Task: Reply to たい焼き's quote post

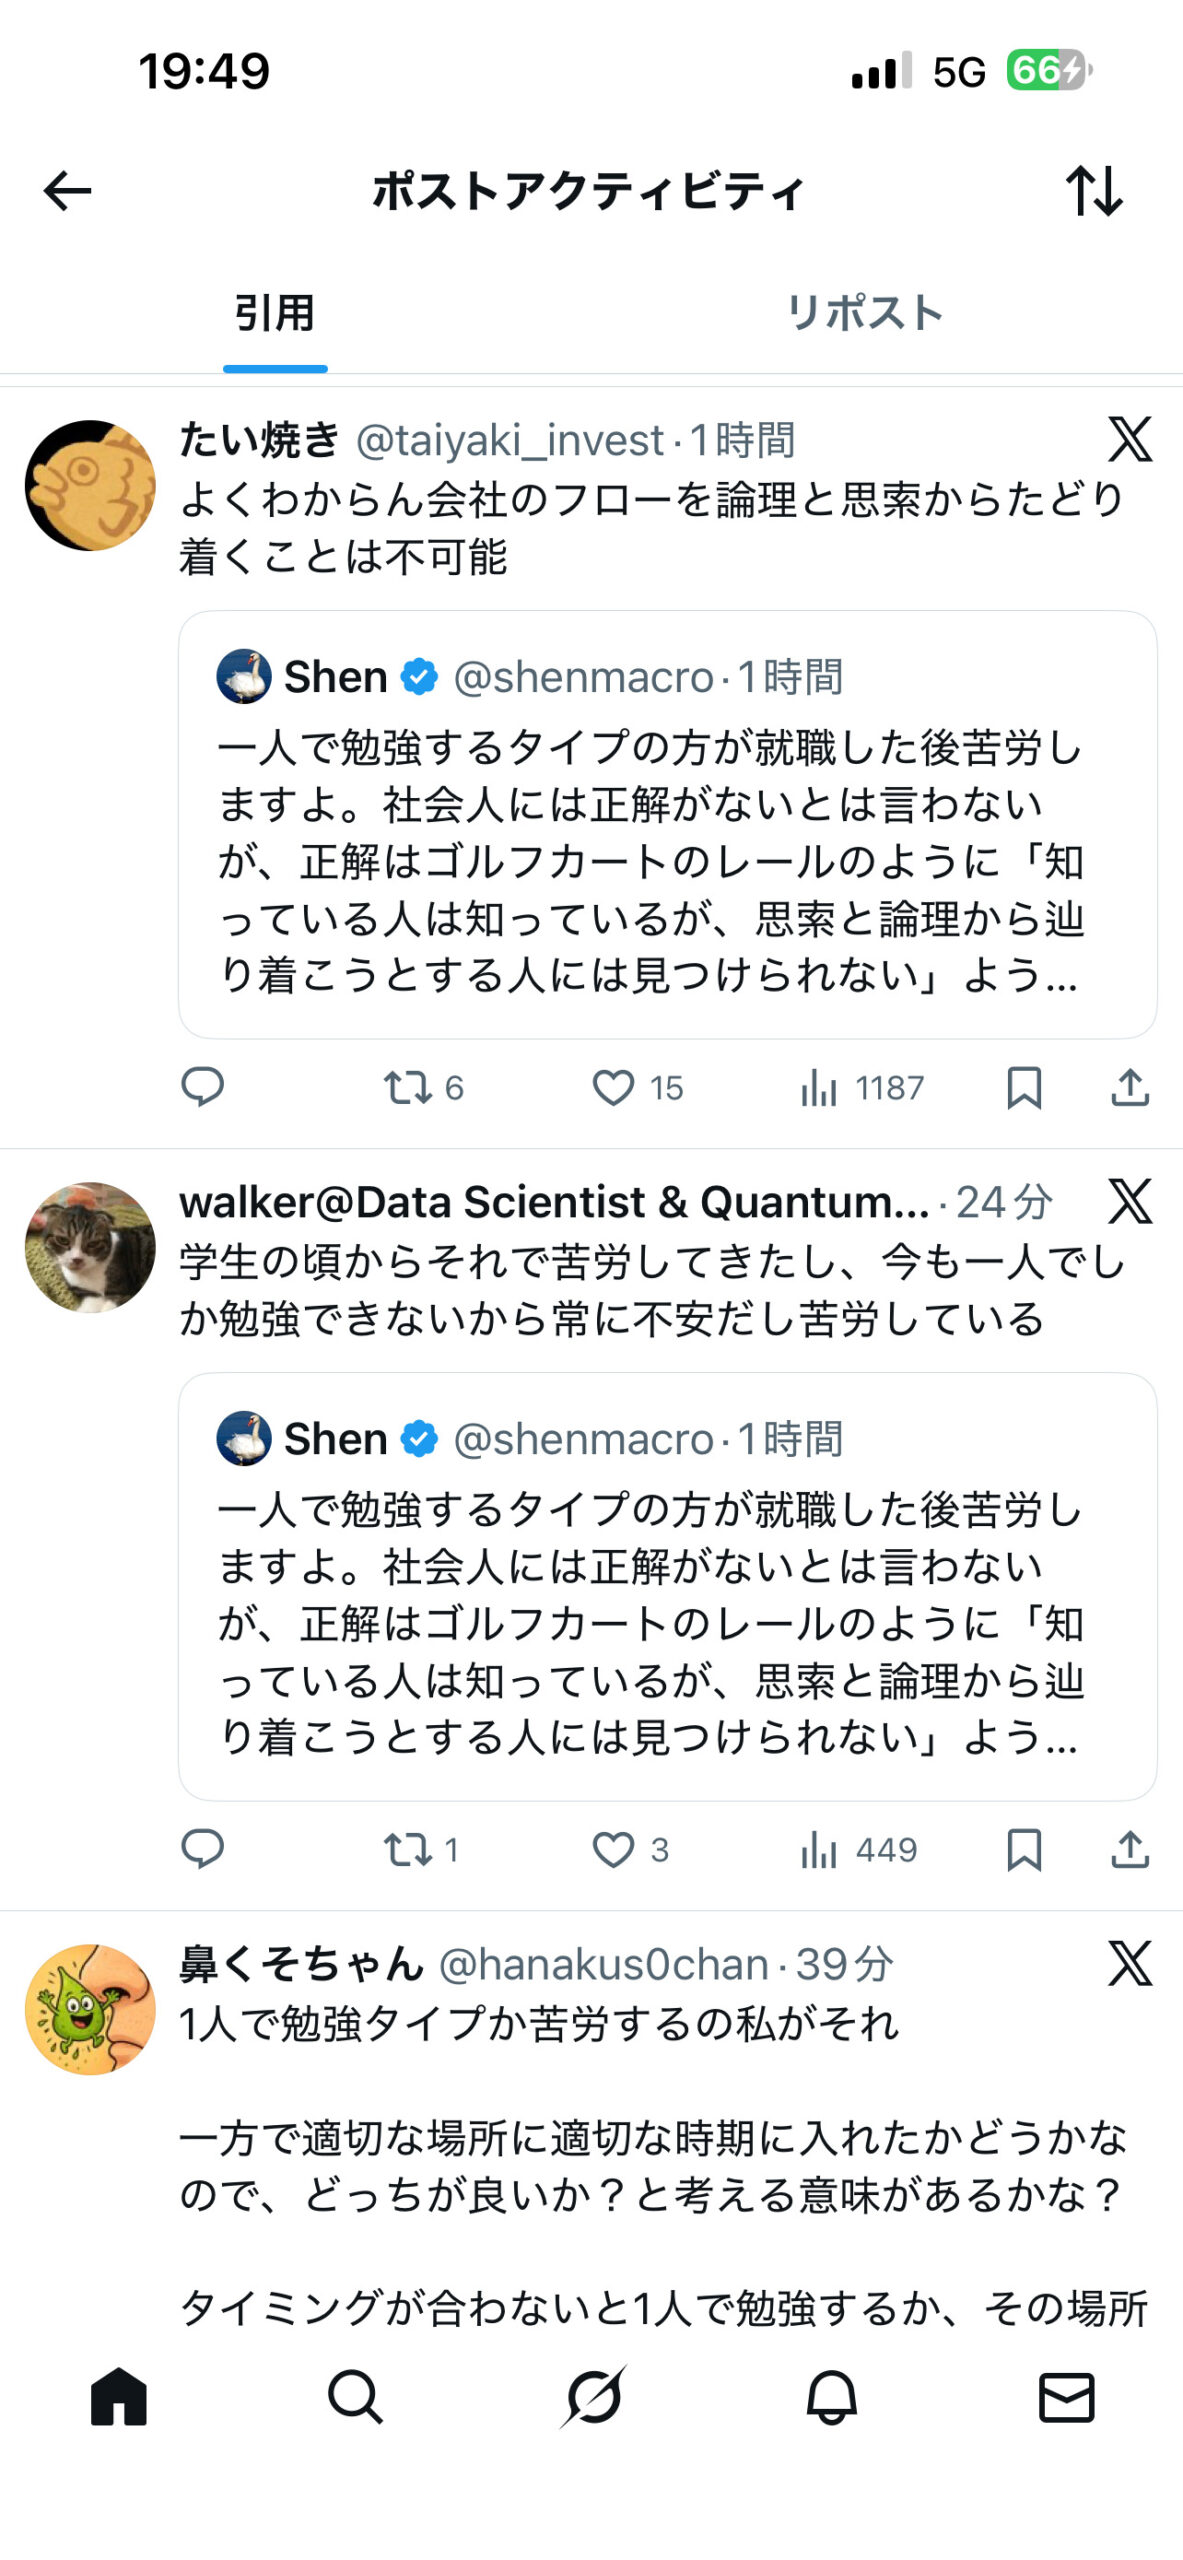Action: (202, 1087)
